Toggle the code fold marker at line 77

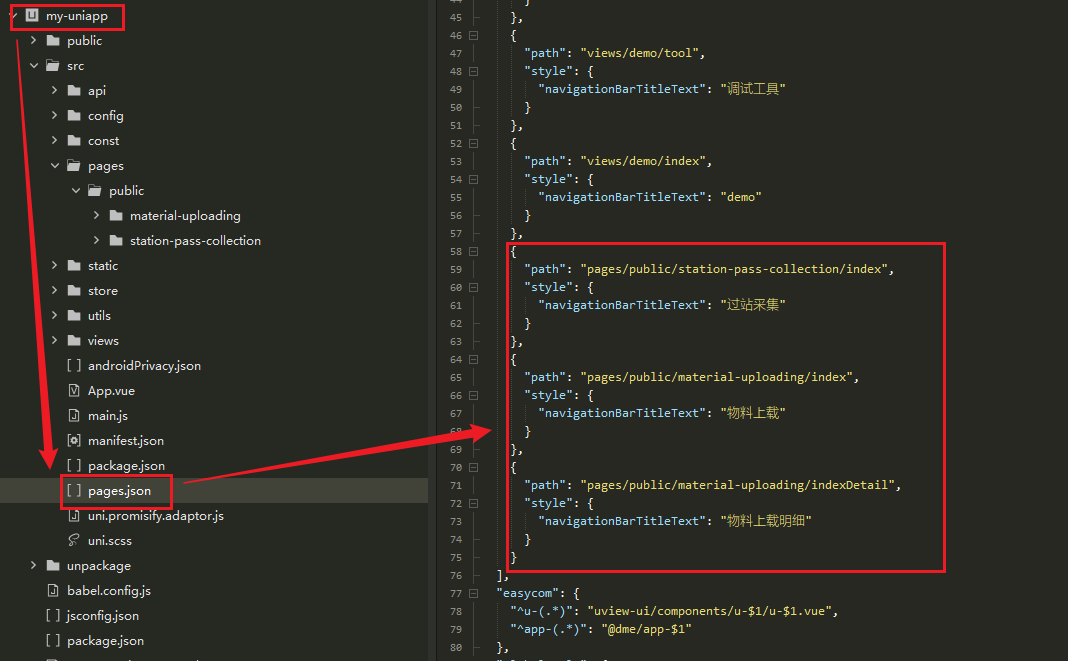[x=473, y=593]
